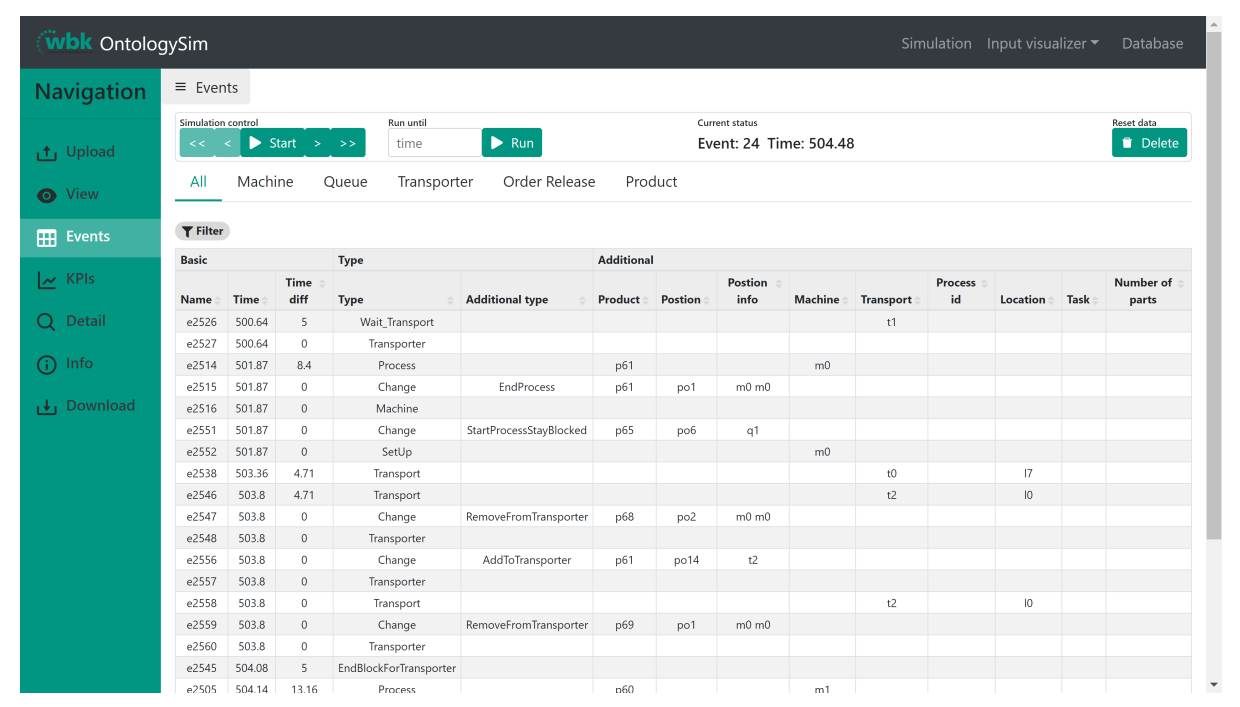The height and width of the screenshot is (707, 1240).
Task: Switch to the Machine tab
Action: [x=265, y=182]
